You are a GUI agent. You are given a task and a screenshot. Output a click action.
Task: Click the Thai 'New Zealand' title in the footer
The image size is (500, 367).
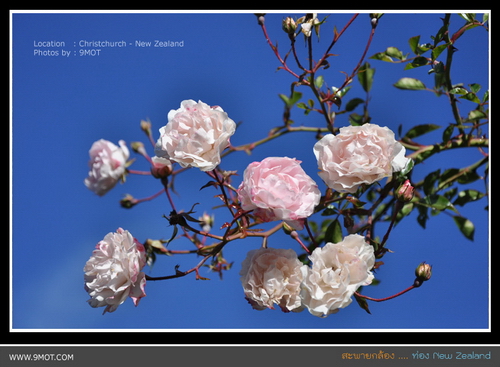pyautogui.click(x=416, y=356)
